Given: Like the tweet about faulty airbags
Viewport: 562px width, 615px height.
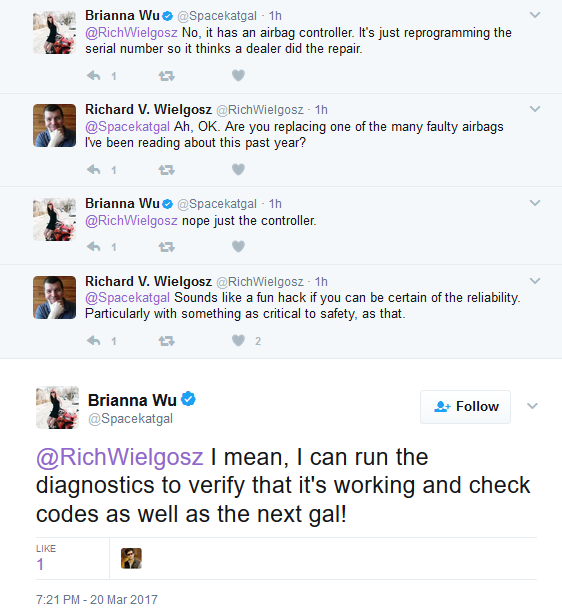Looking at the screenshot, I should 238,169.
